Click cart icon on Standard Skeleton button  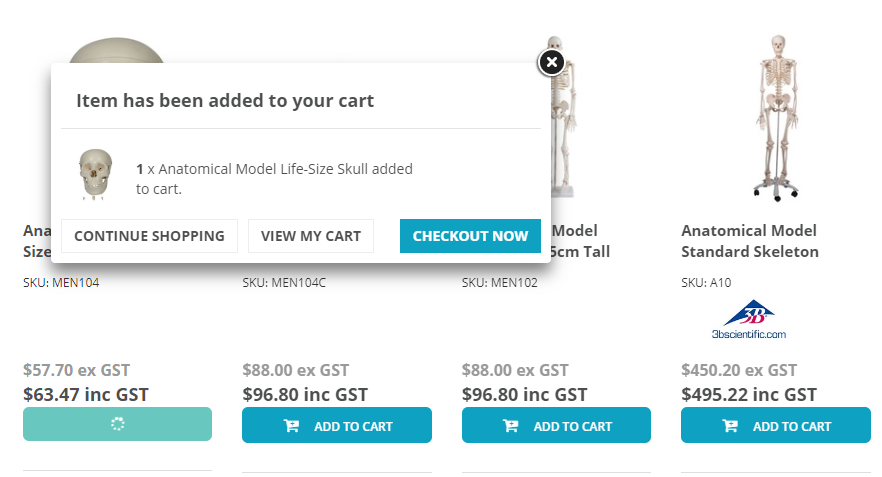[x=730, y=426]
